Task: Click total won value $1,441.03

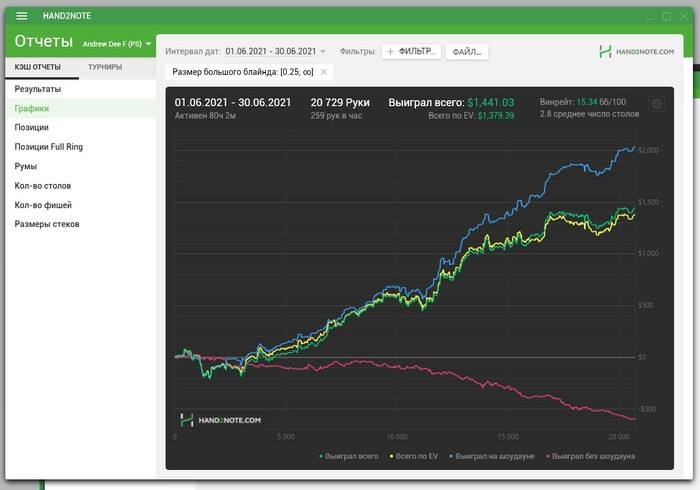Action: click(491, 103)
